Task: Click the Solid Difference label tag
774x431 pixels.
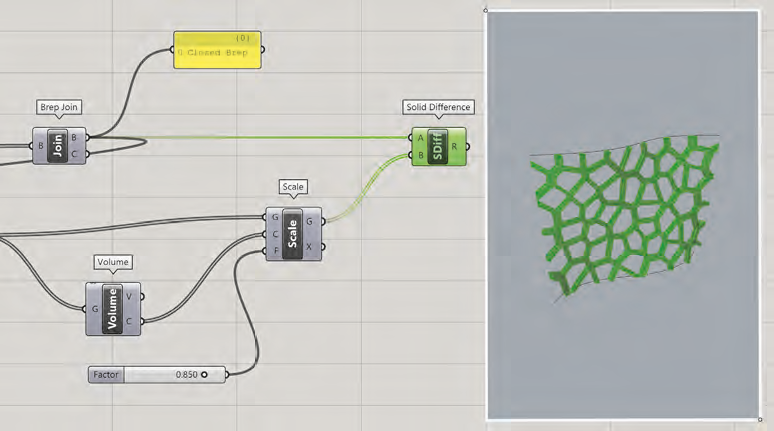Action: click(438, 107)
